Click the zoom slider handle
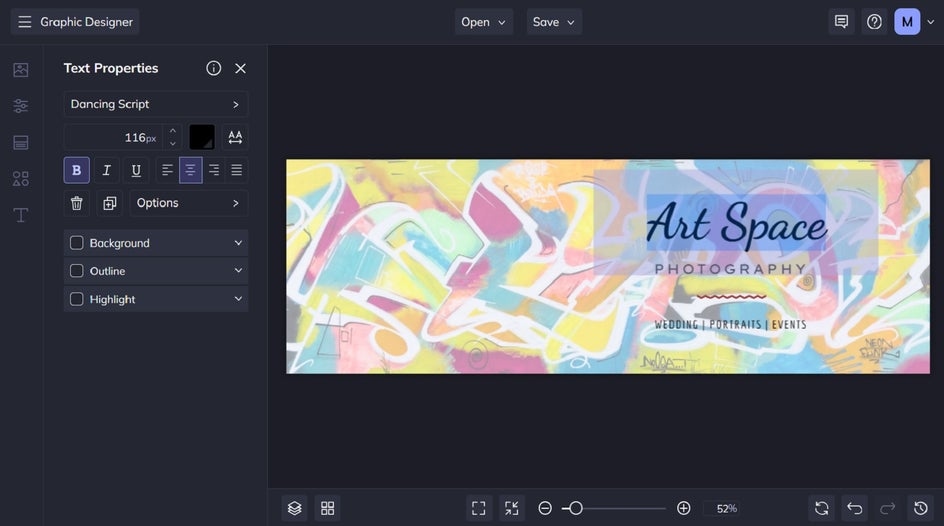Image resolution: width=944 pixels, height=526 pixels. [576, 509]
